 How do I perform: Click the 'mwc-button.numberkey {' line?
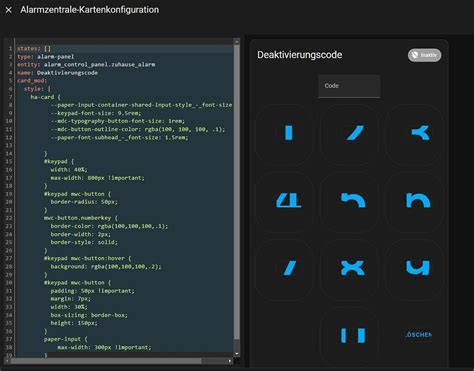(81, 218)
